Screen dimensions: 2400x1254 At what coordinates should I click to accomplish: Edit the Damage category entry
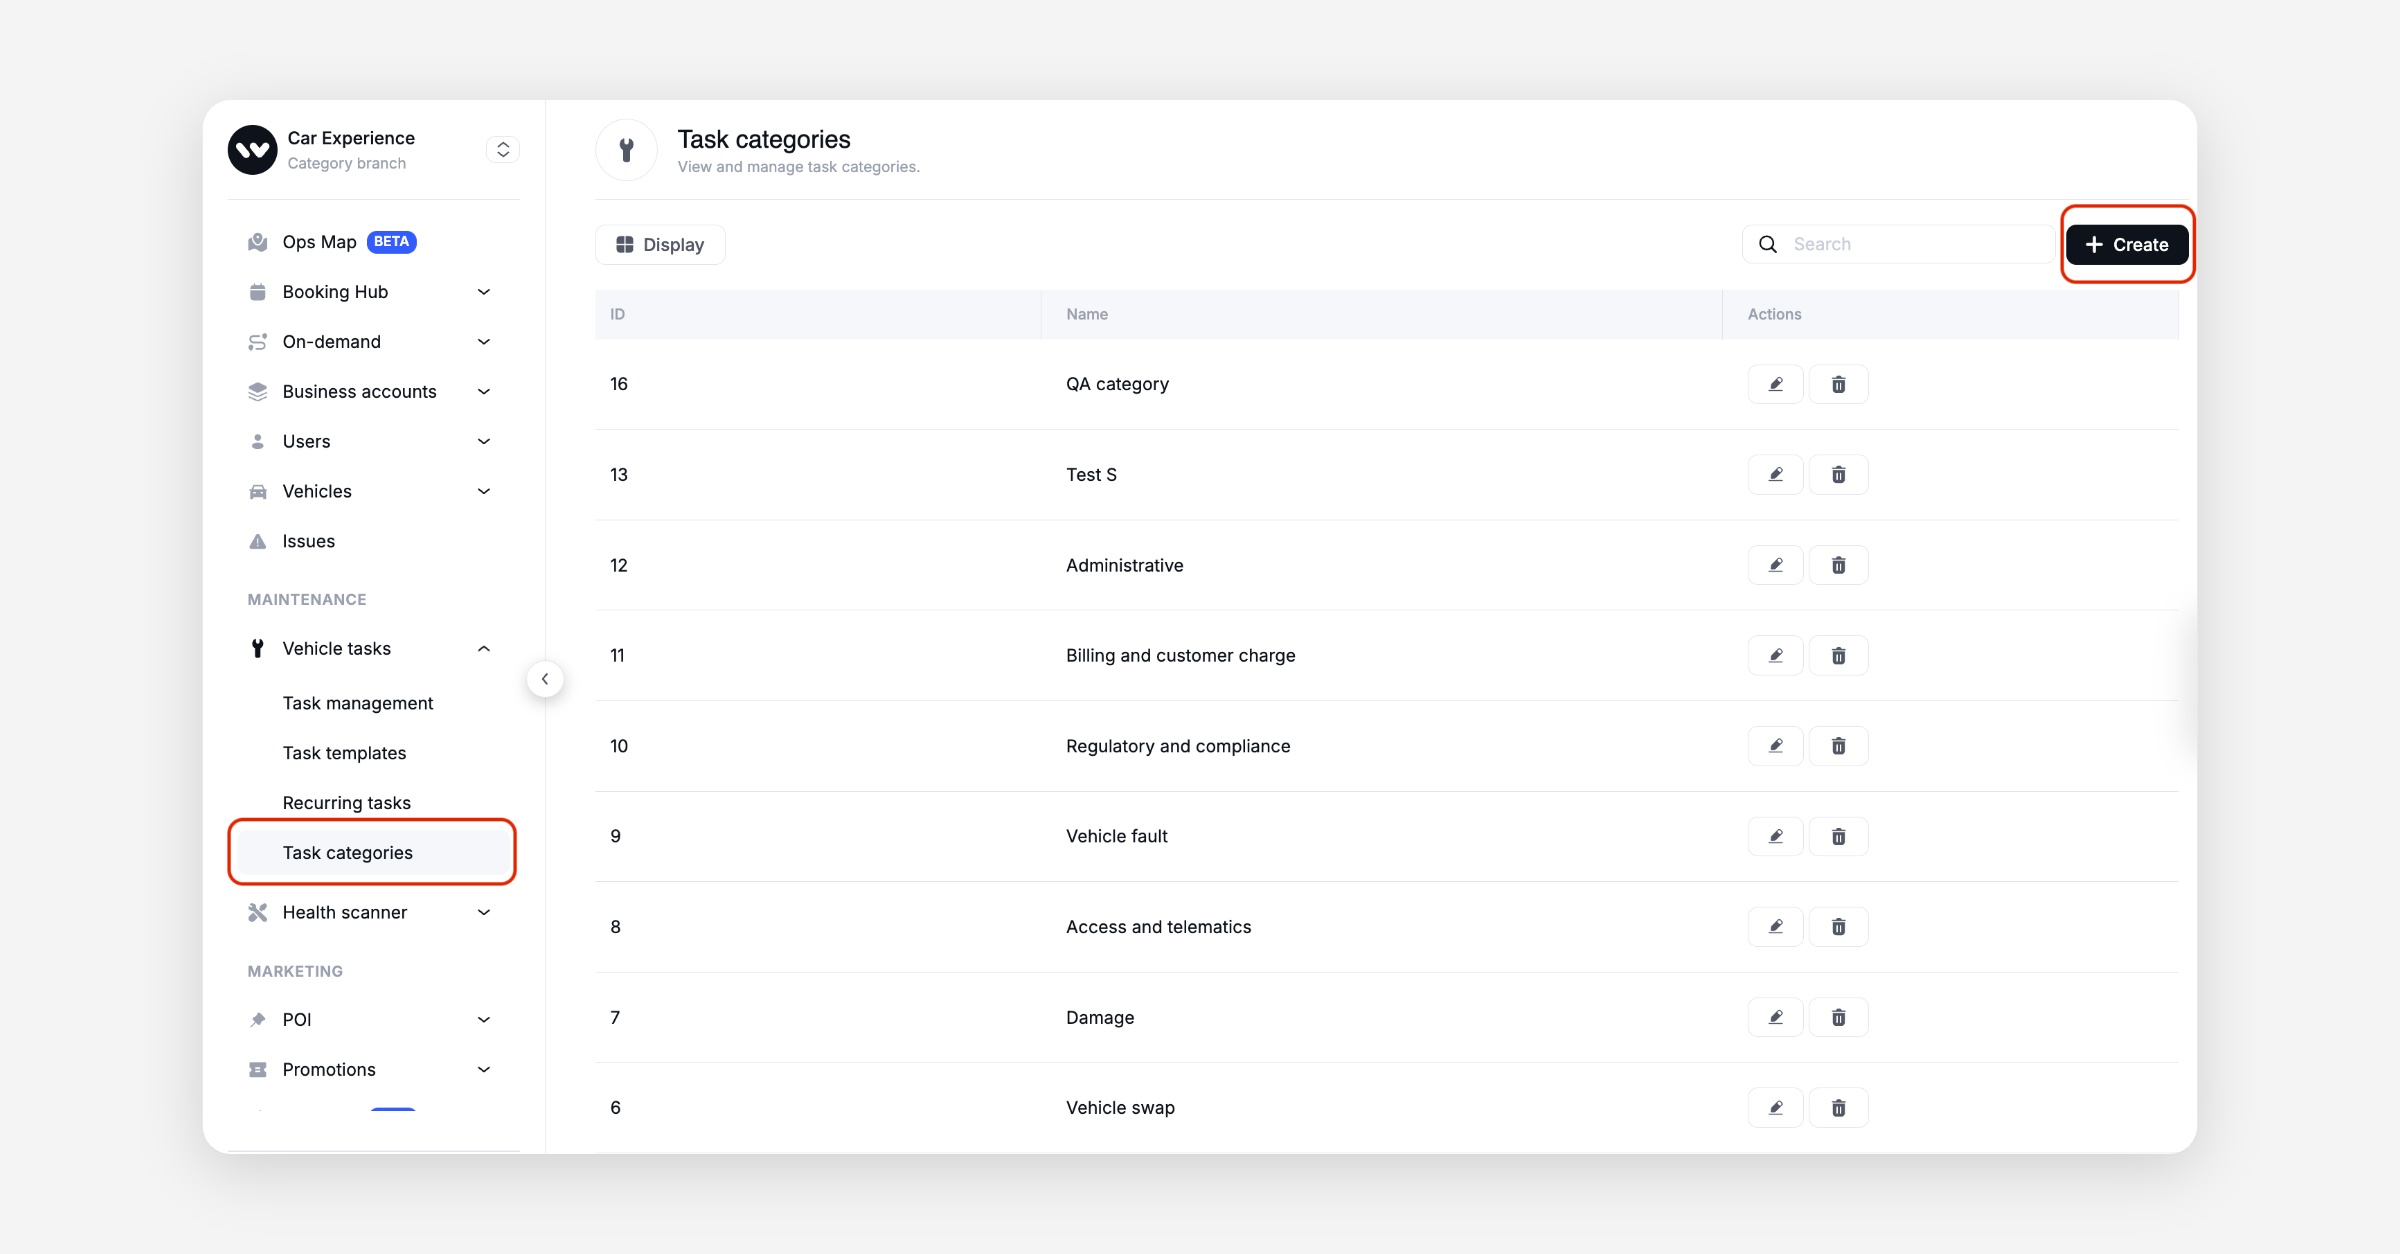[1775, 1017]
